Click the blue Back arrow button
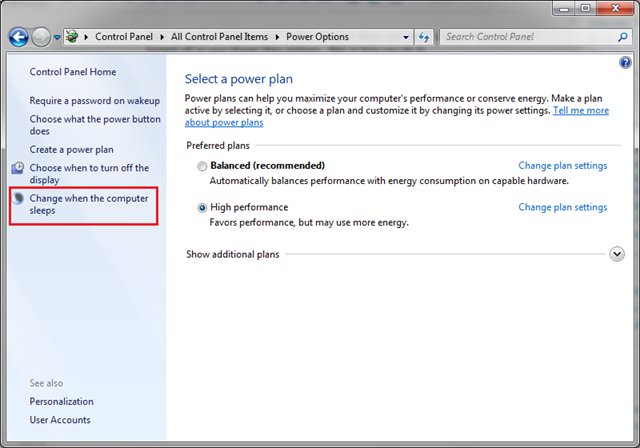Screen dimensions: 640x448 pos(19,38)
